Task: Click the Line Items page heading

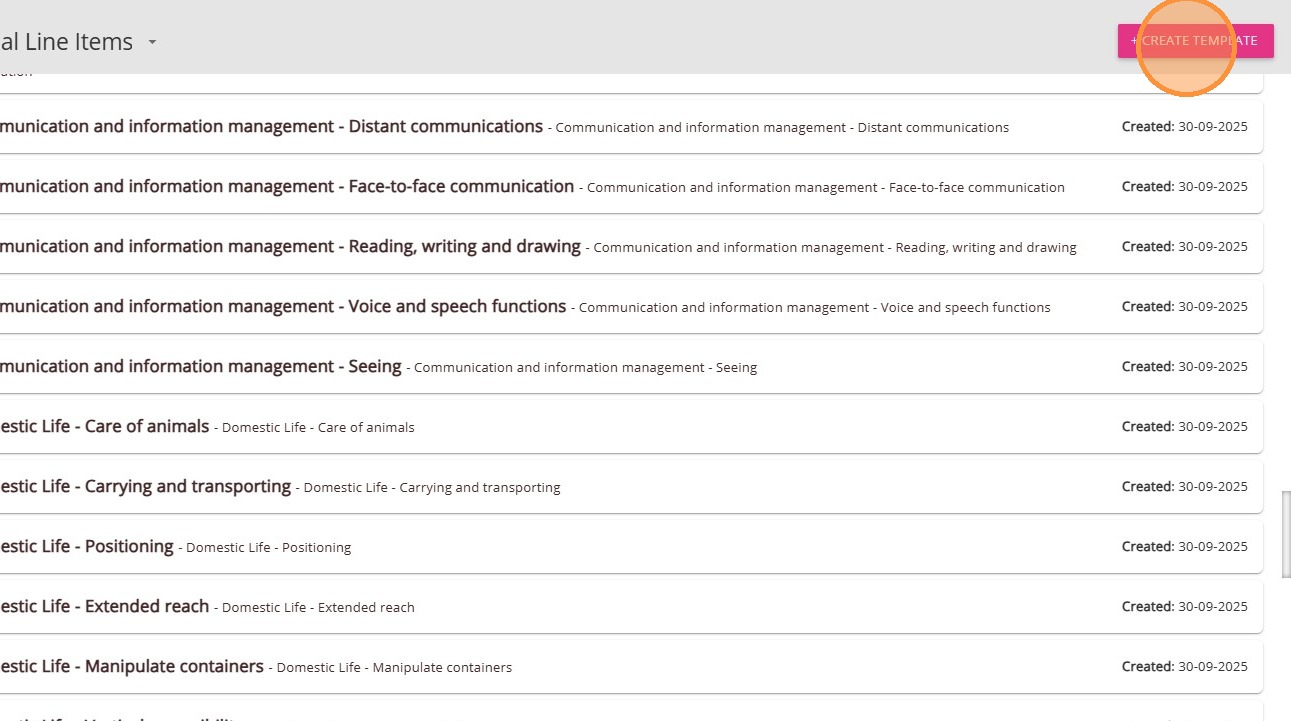Action: [66, 42]
